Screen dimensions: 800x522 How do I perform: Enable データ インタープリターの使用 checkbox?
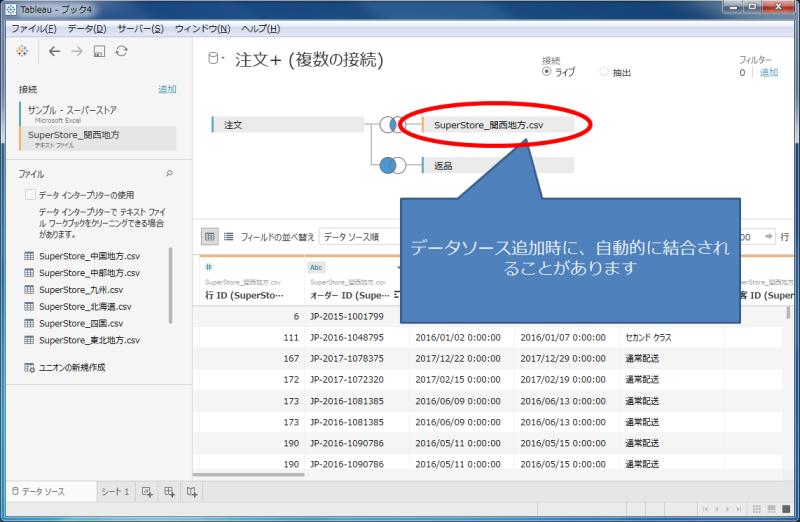click(x=30, y=195)
